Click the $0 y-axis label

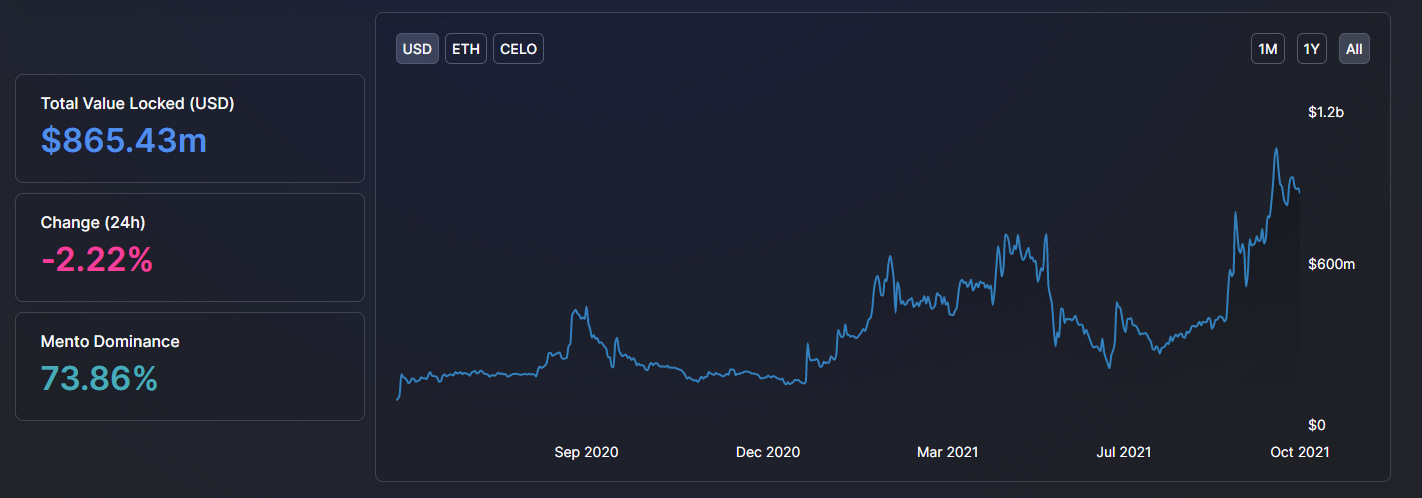pyautogui.click(x=1317, y=425)
